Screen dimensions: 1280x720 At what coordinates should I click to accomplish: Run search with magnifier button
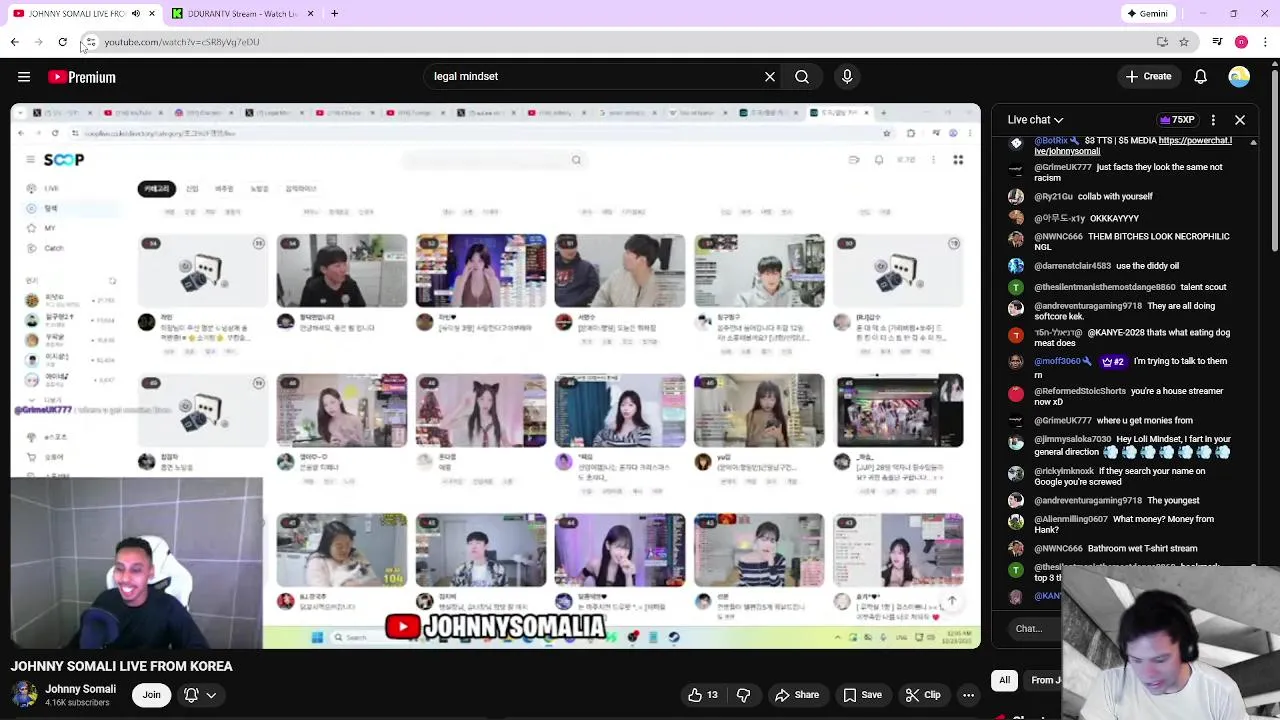click(x=802, y=76)
